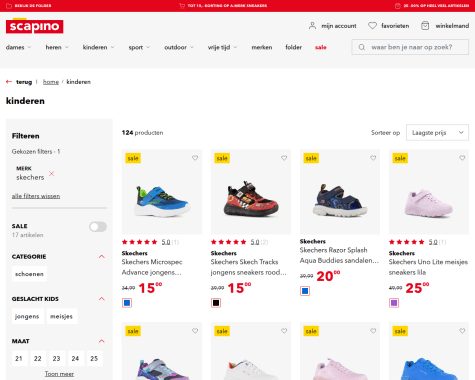
Task: Open 5.0 rating of Microspec Advance
Action: coord(166,242)
